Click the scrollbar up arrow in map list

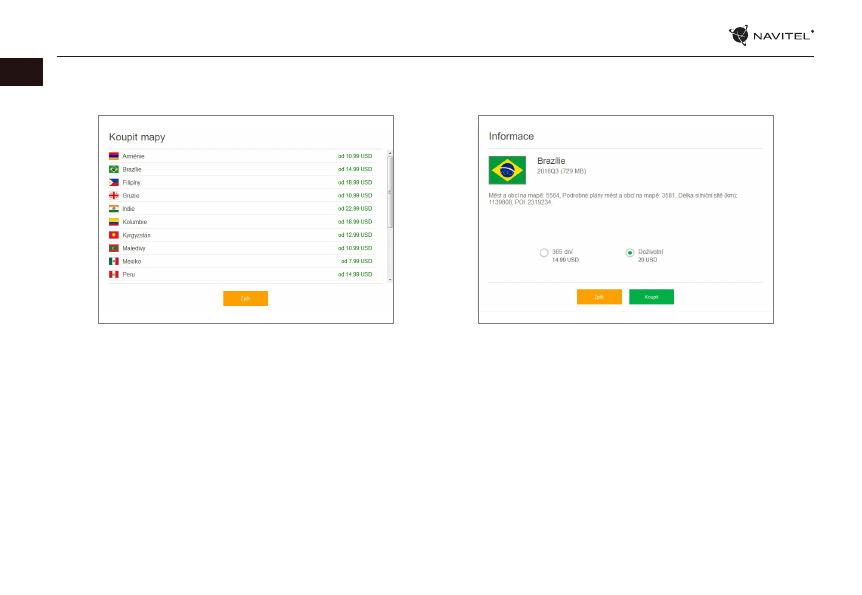click(389, 153)
